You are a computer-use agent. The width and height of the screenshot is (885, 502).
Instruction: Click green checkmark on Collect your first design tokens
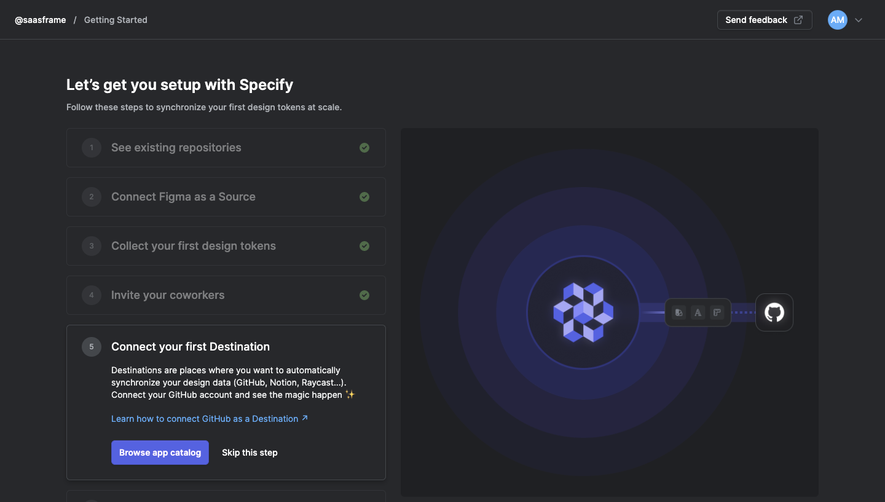click(x=365, y=246)
